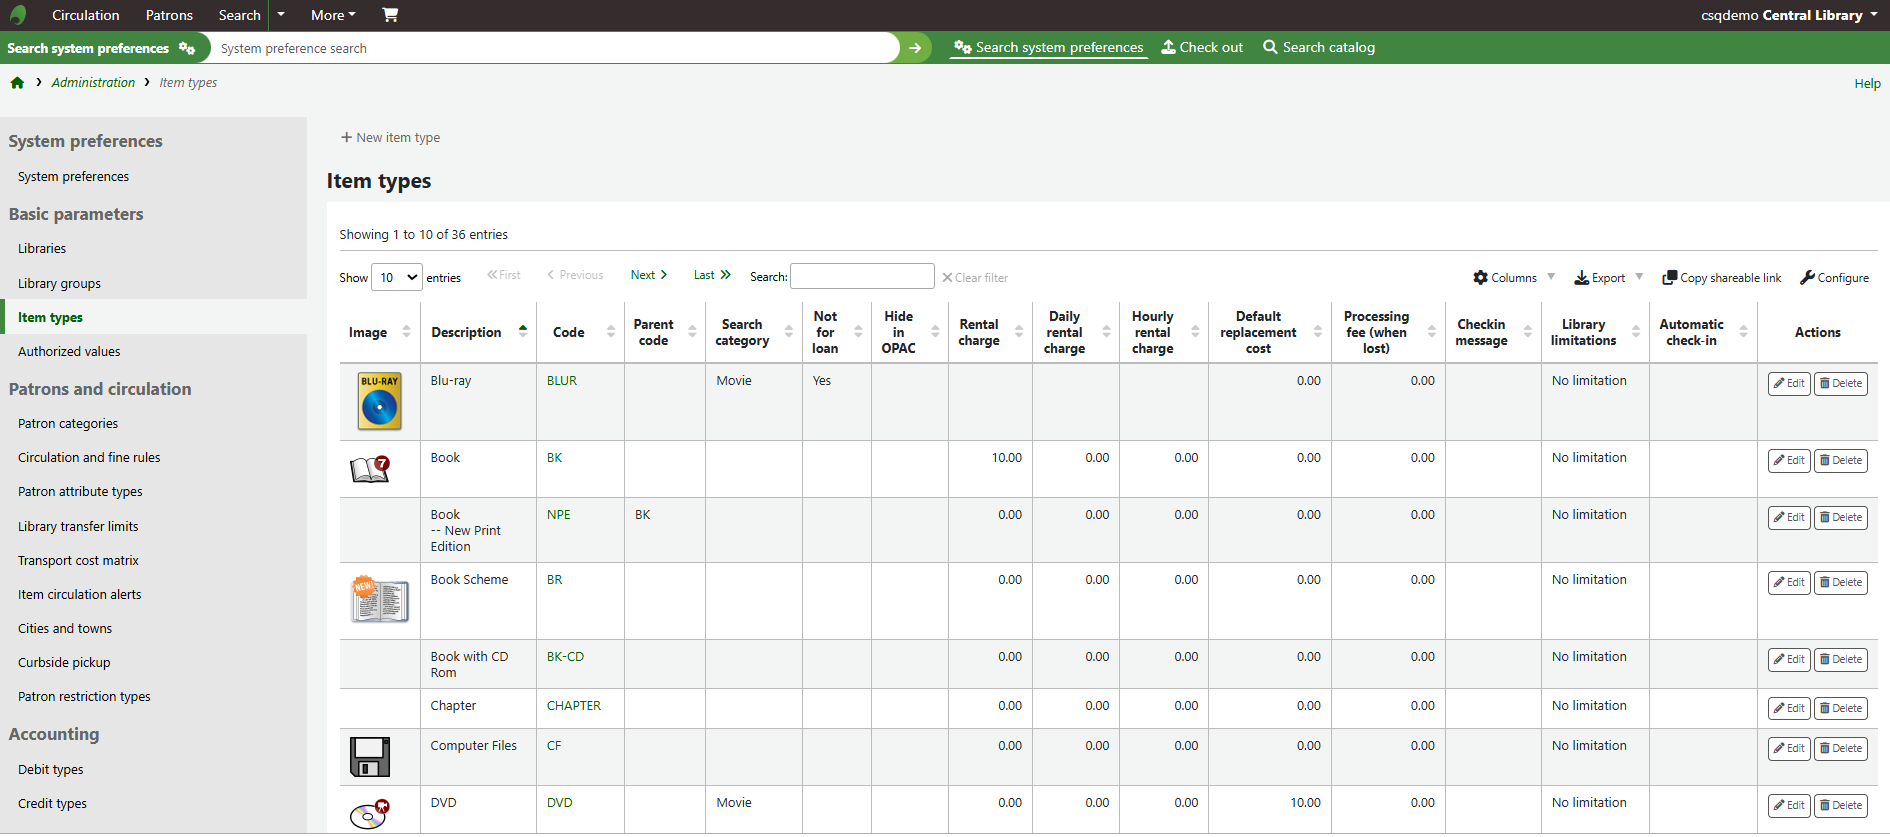Viewport: 1890px width, 837px height.
Task: Sort table by Description column
Action: click(466, 332)
